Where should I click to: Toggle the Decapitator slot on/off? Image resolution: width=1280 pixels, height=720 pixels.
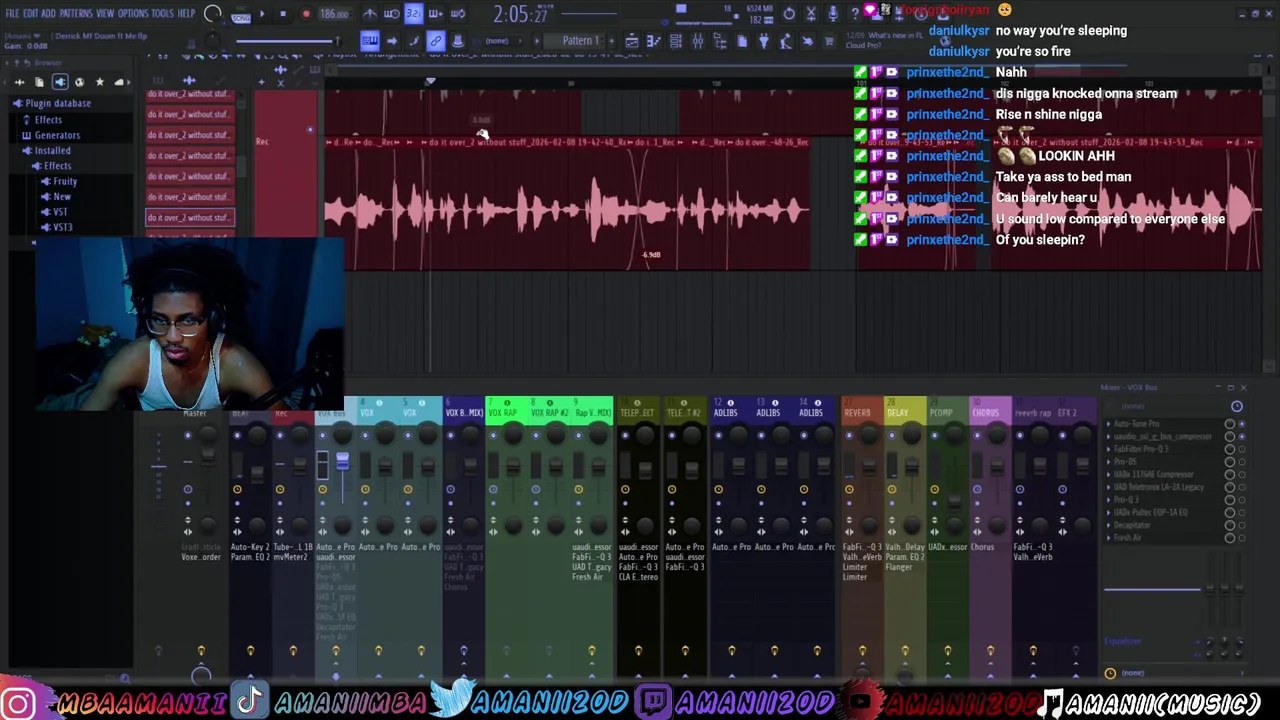1242,525
